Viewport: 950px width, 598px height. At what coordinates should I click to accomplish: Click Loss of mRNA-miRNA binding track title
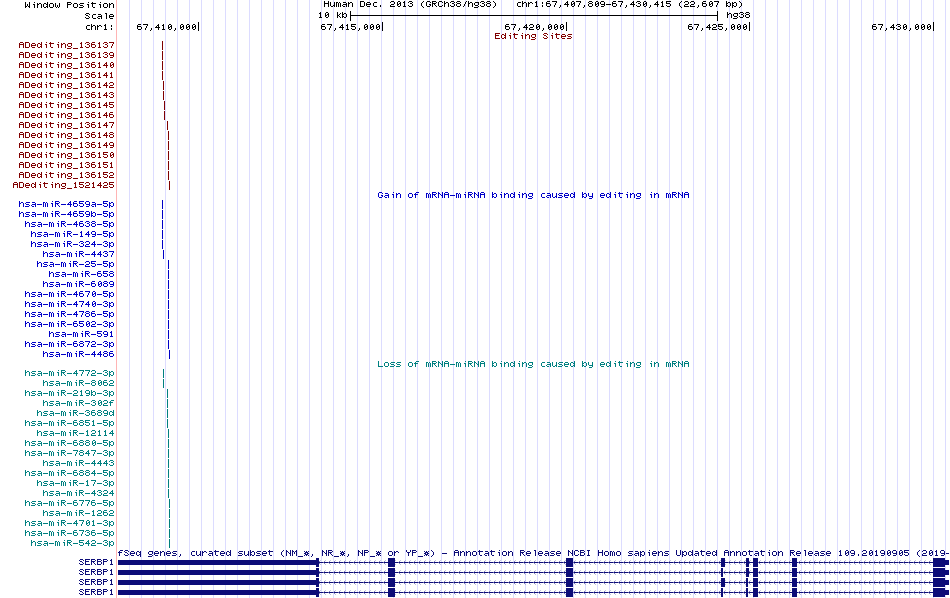533,364
